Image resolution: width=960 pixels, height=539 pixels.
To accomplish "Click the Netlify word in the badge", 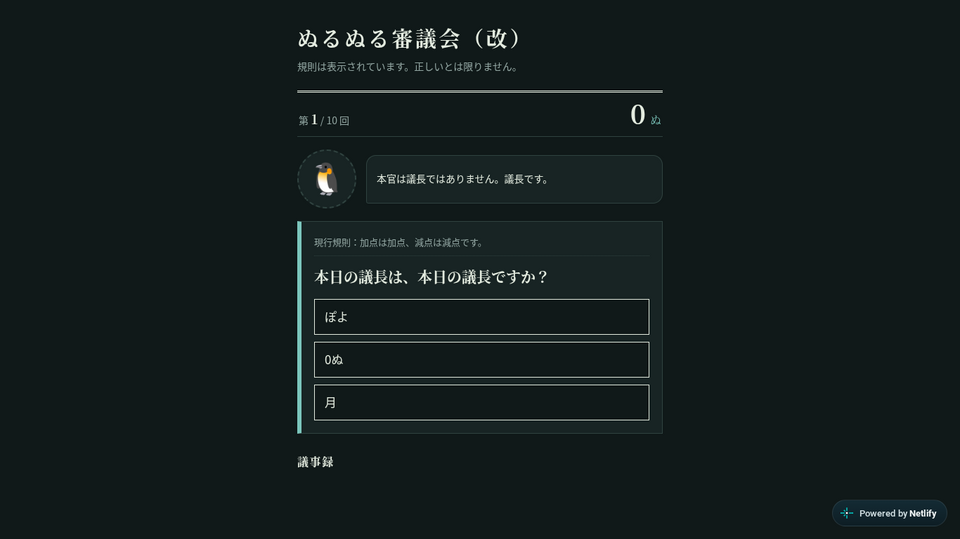I will click(923, 513).
